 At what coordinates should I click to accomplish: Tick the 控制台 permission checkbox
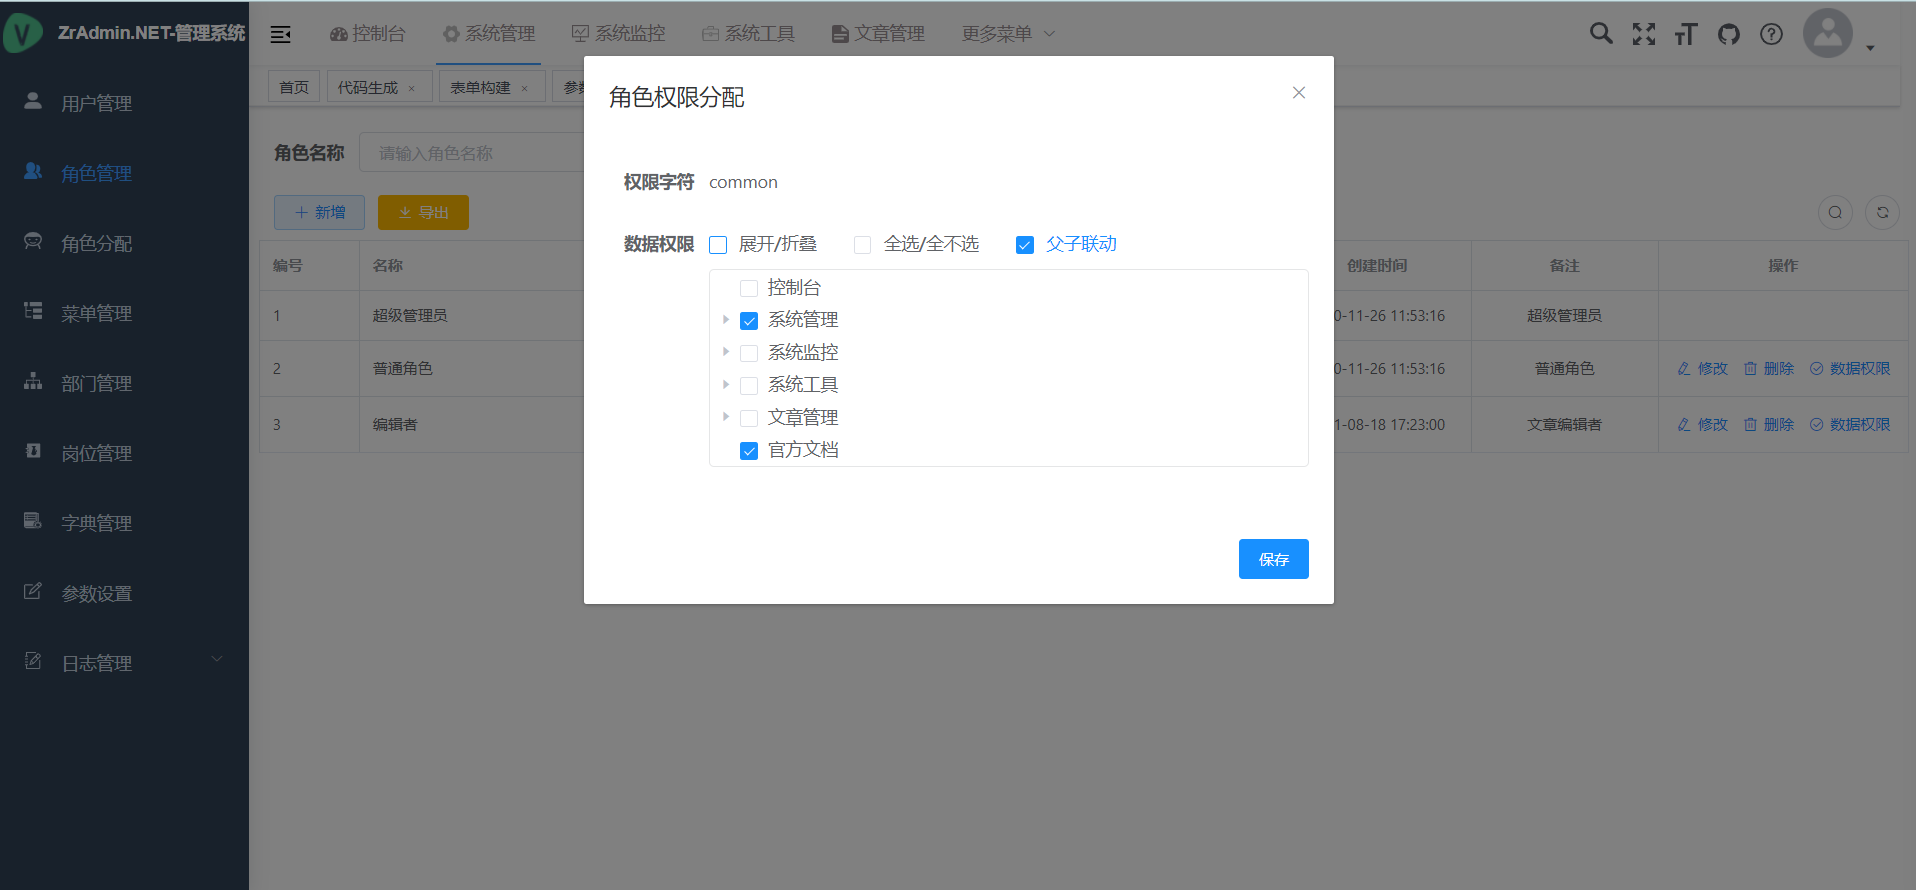coord(749,289)
